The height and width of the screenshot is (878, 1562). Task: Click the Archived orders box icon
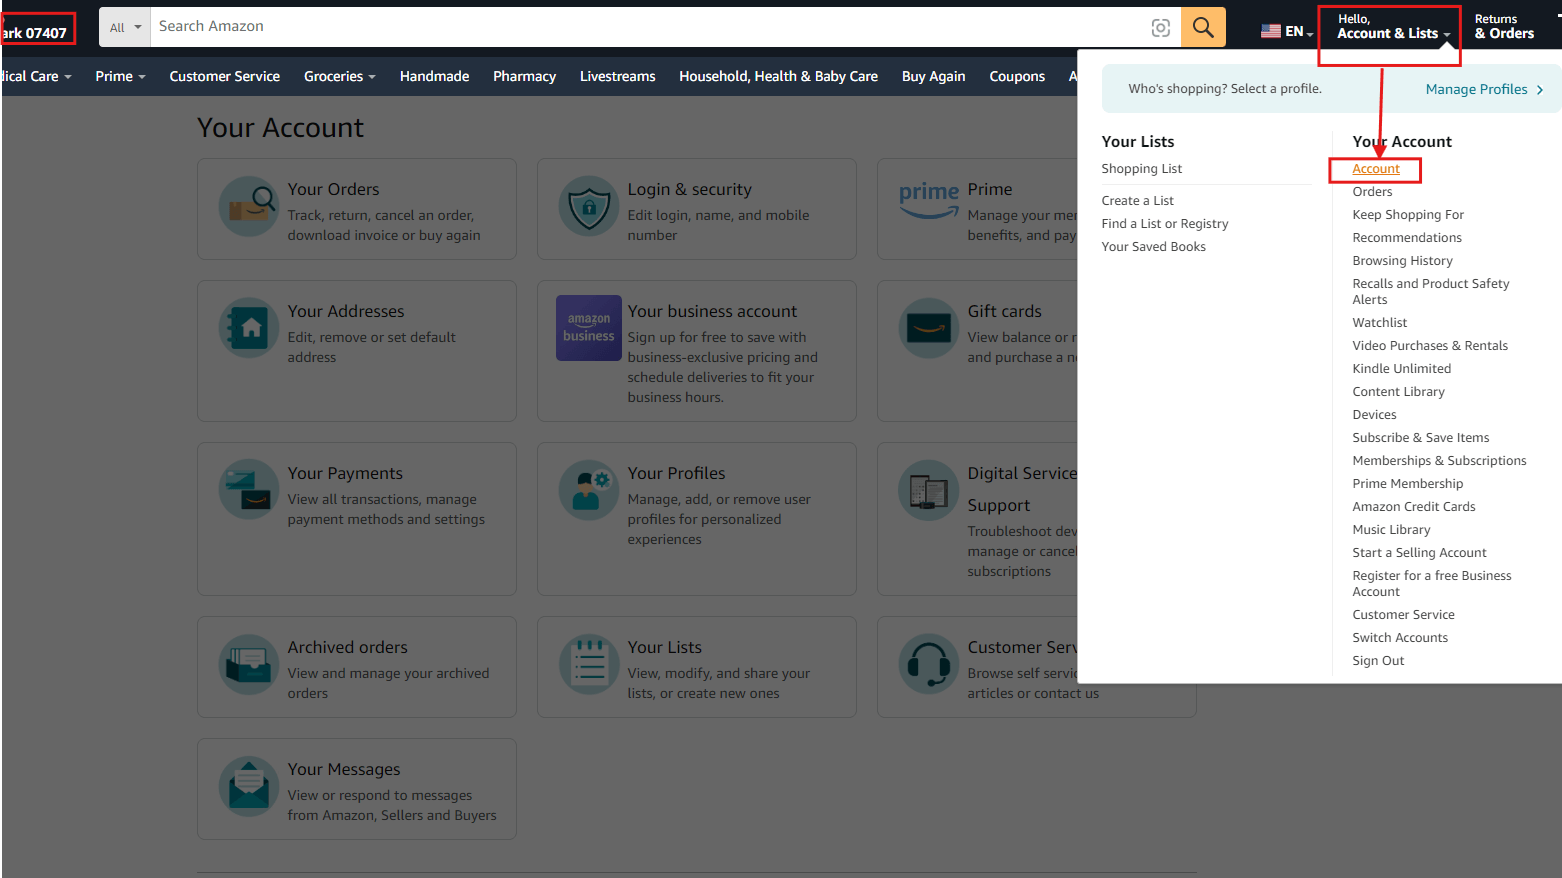tap(249, 664)
